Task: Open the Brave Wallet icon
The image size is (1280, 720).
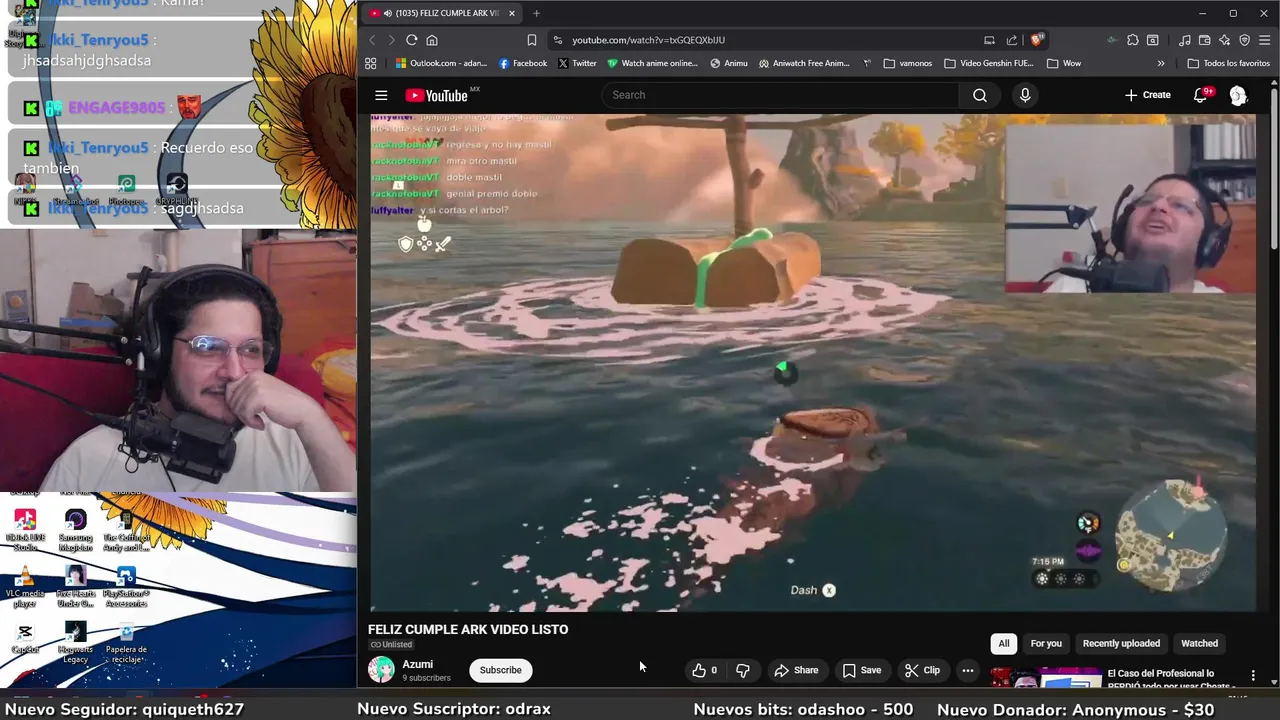Action: click(x=1205, y=40)
